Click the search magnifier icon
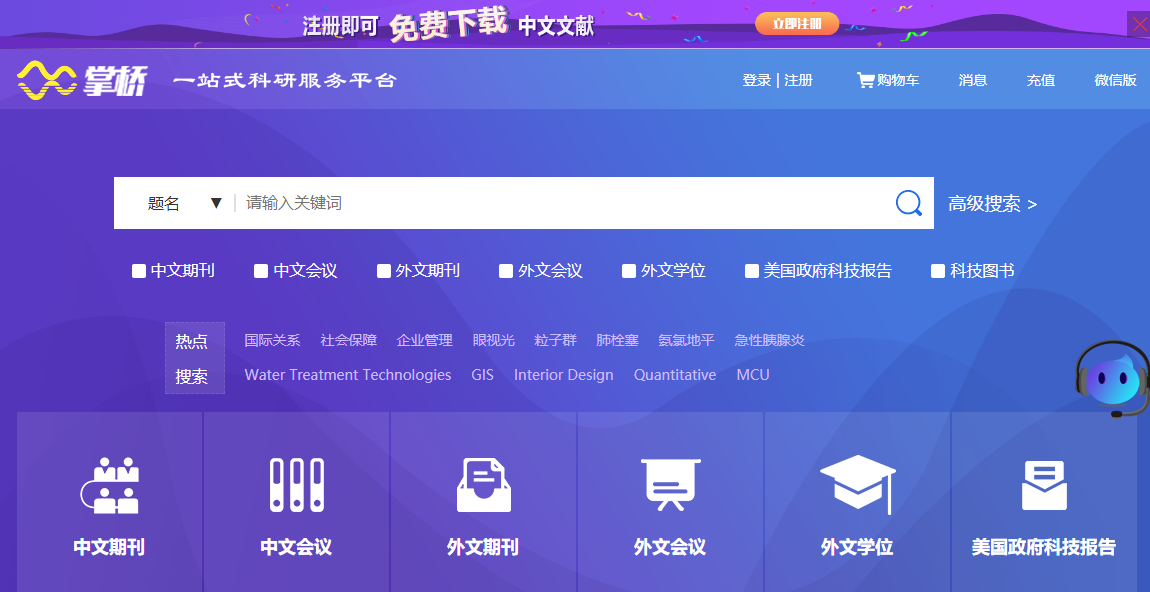The height and width of the screenshot is (592, 1150). pos(908,202)
